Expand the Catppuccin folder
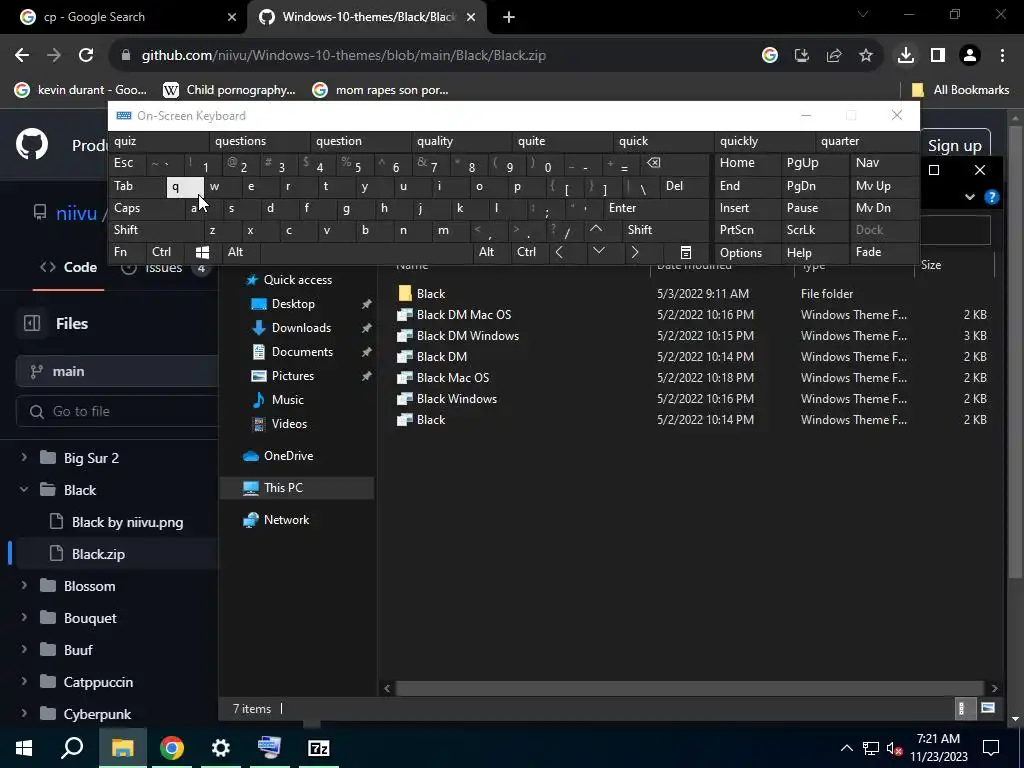The height and width of the screenshot is (768, 1024). [x=24, y=682]
